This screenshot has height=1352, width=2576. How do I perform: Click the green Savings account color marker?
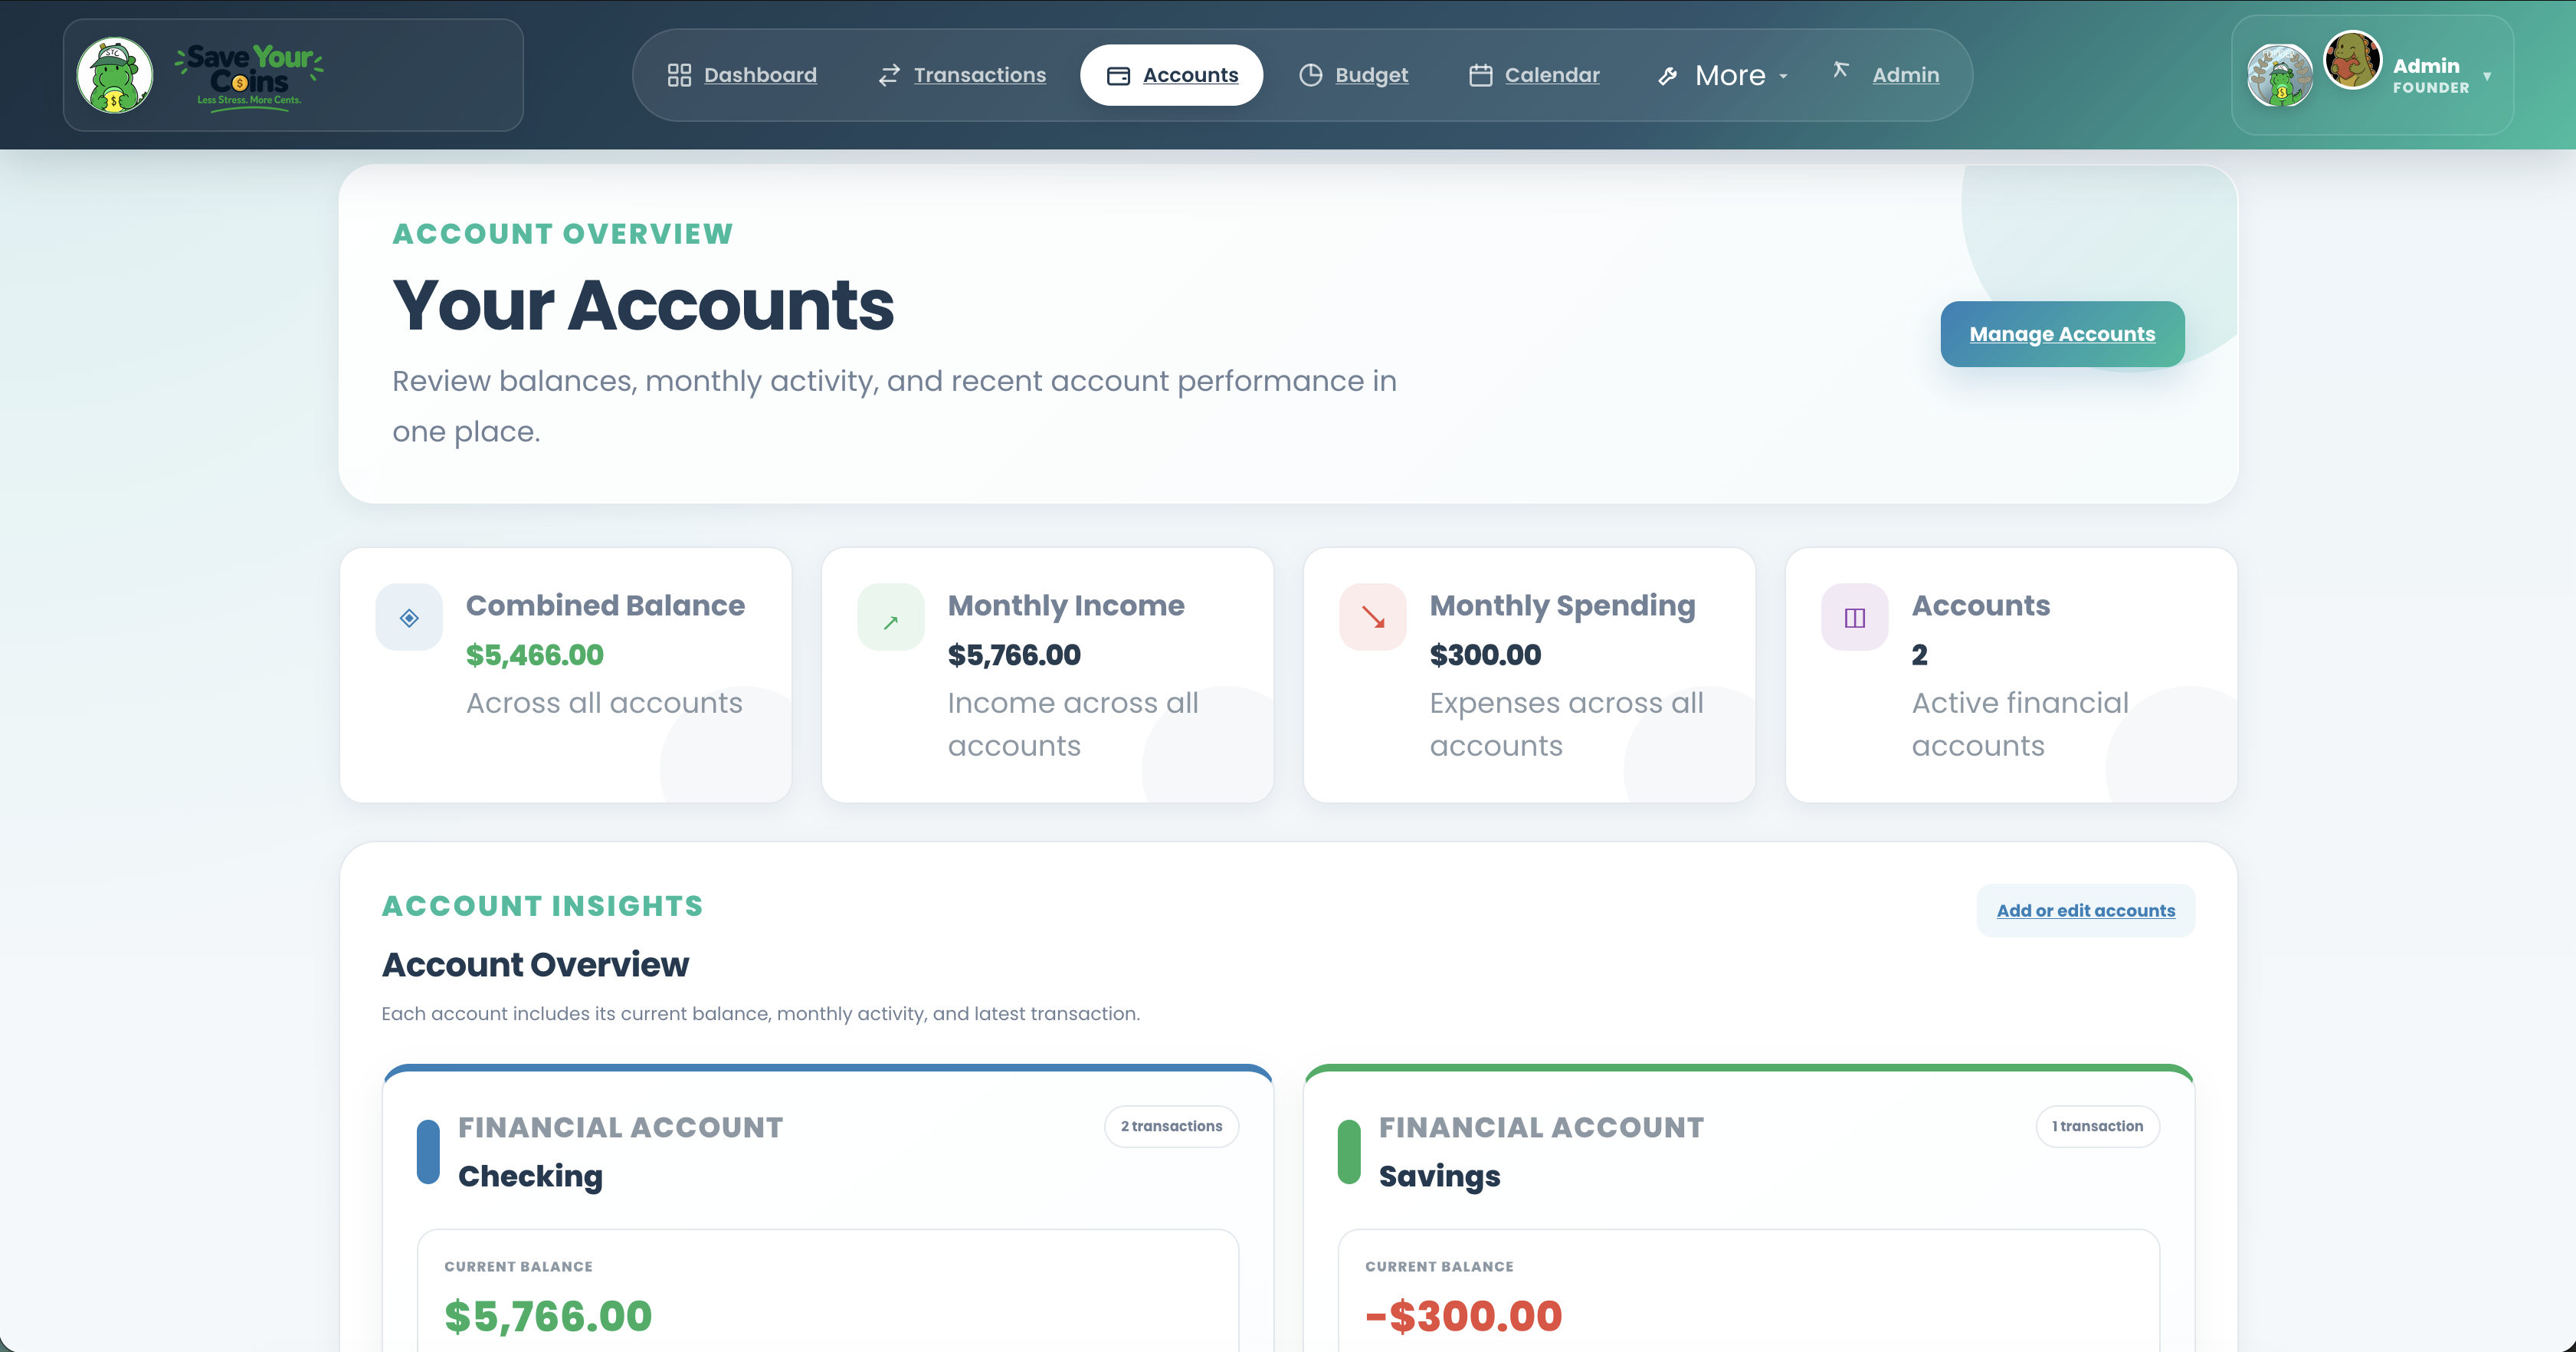pos(1349,1152)
